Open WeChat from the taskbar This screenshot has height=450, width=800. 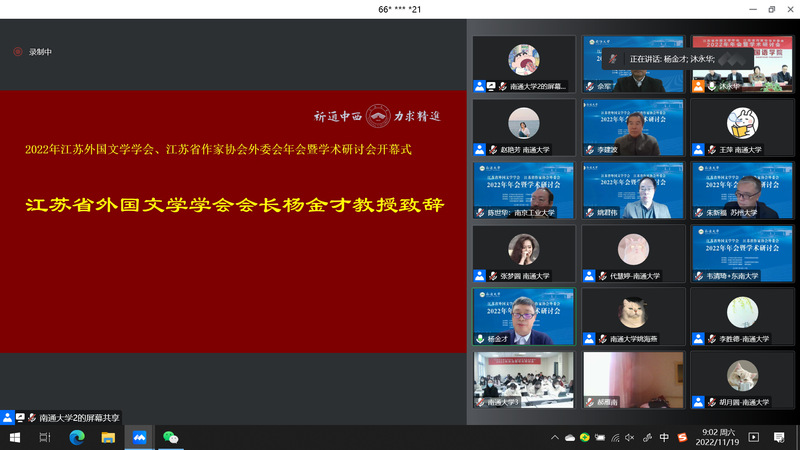pos(171,437)
